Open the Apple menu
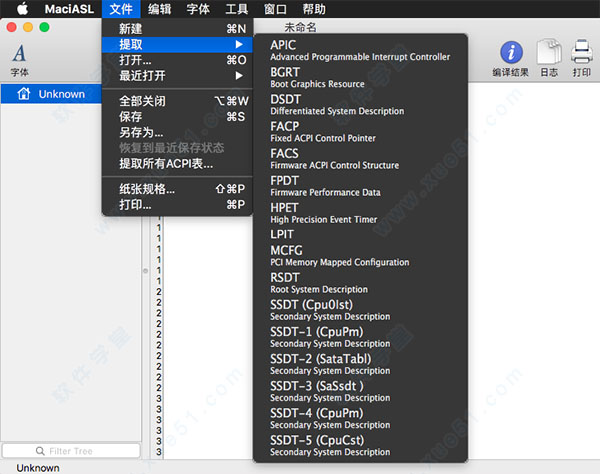This screenshot has width=600, height=474. point(22,8)
